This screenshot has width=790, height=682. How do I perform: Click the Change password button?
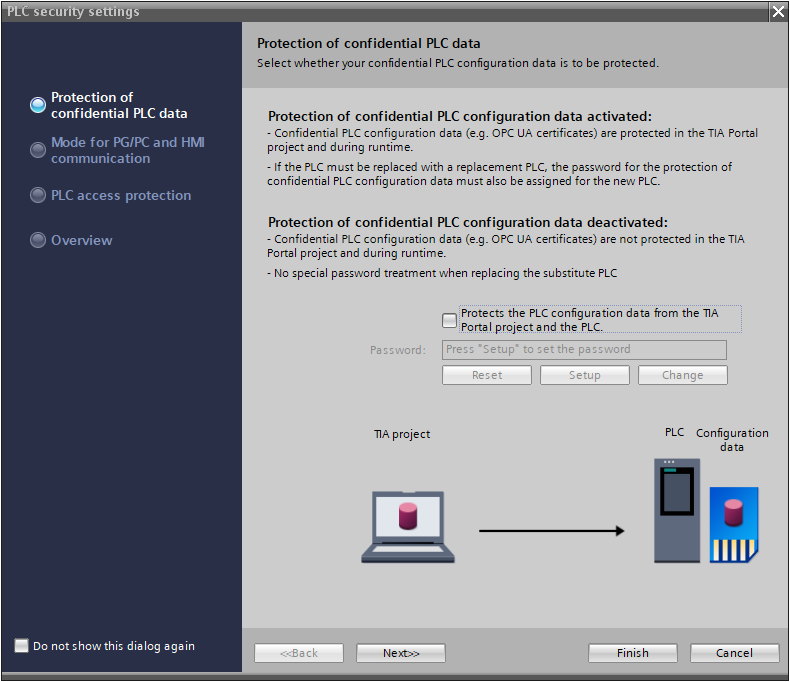(683, 375)
